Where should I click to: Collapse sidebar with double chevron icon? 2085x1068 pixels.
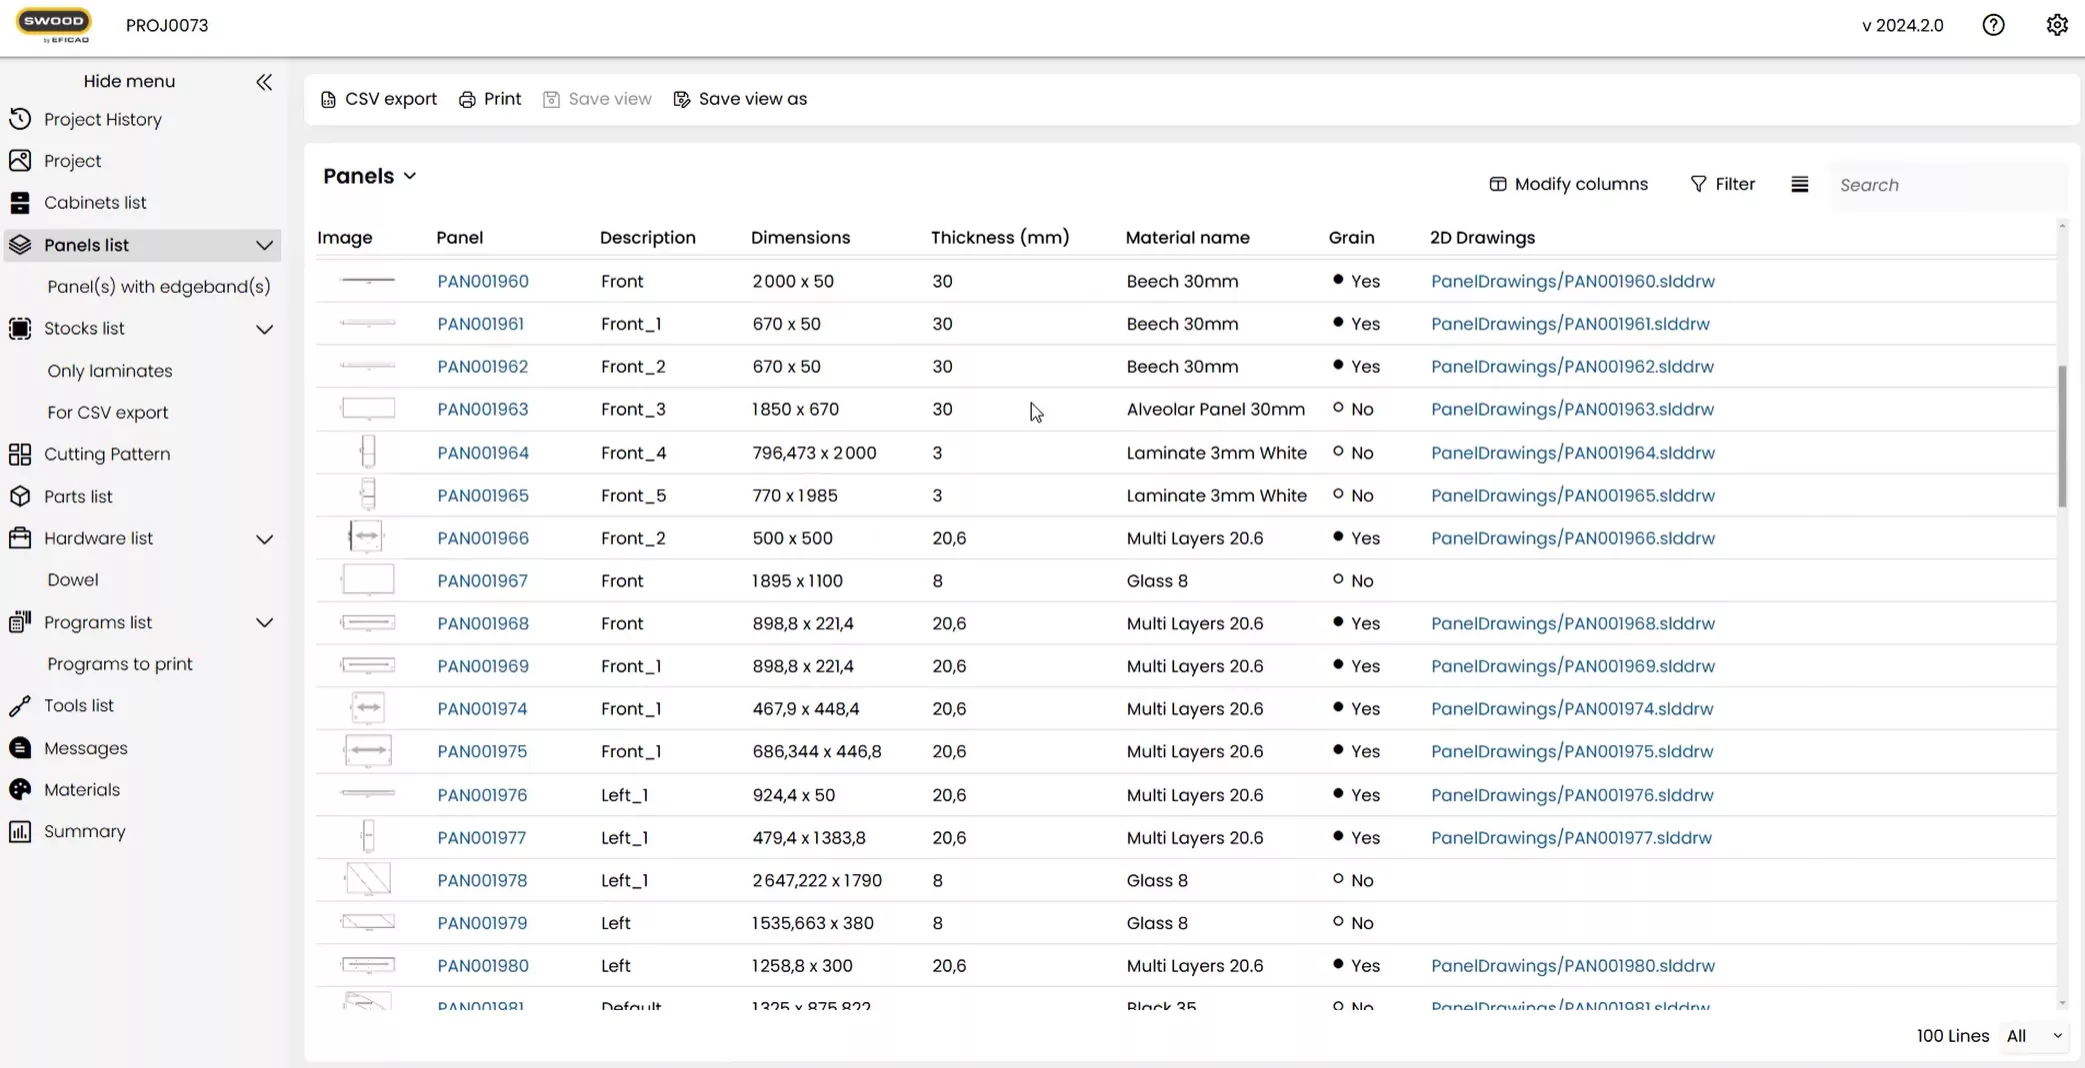(x=264, y=82)
